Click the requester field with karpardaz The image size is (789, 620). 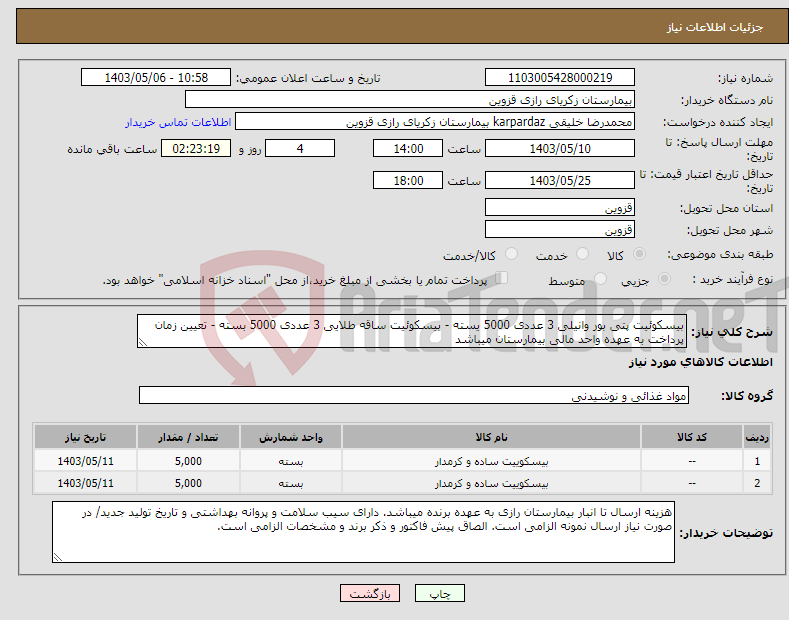pos(435,122)
